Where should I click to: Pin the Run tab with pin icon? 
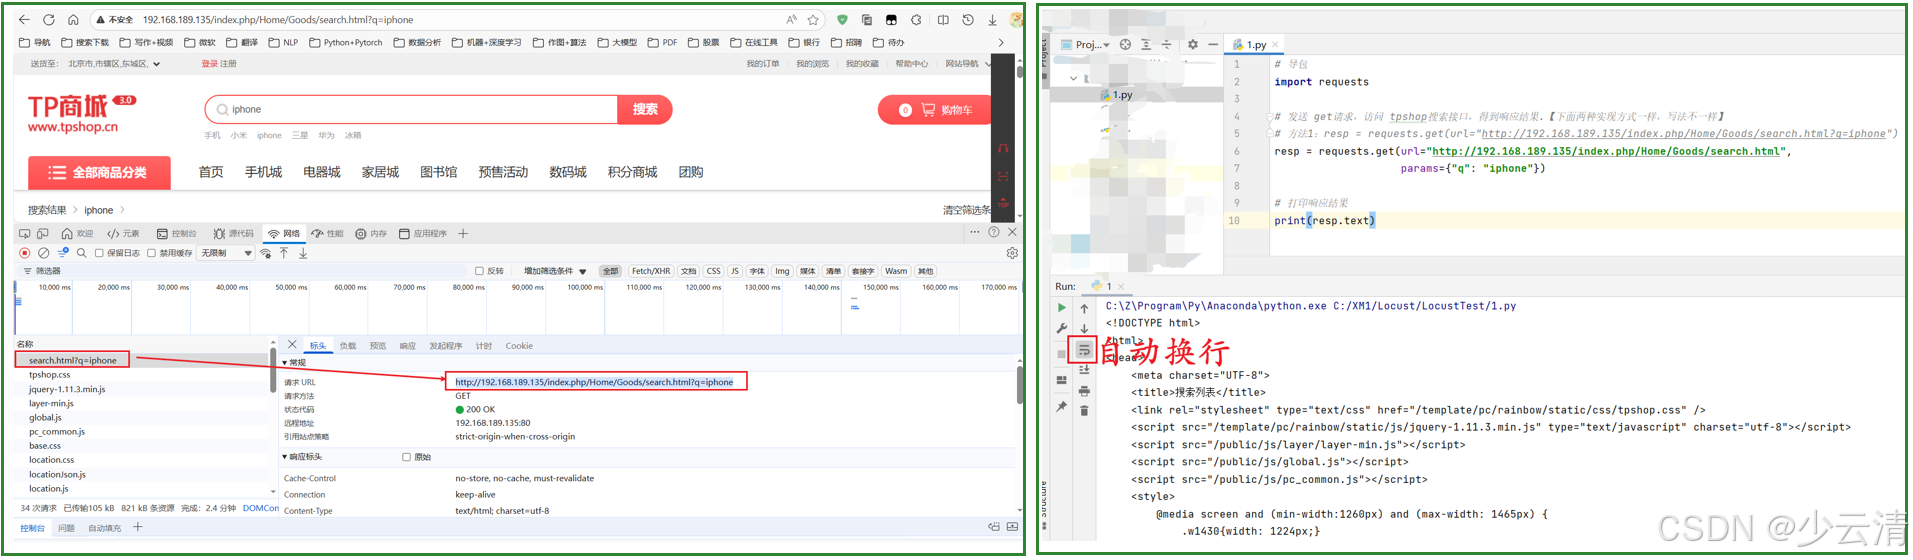coord(1062,407)
